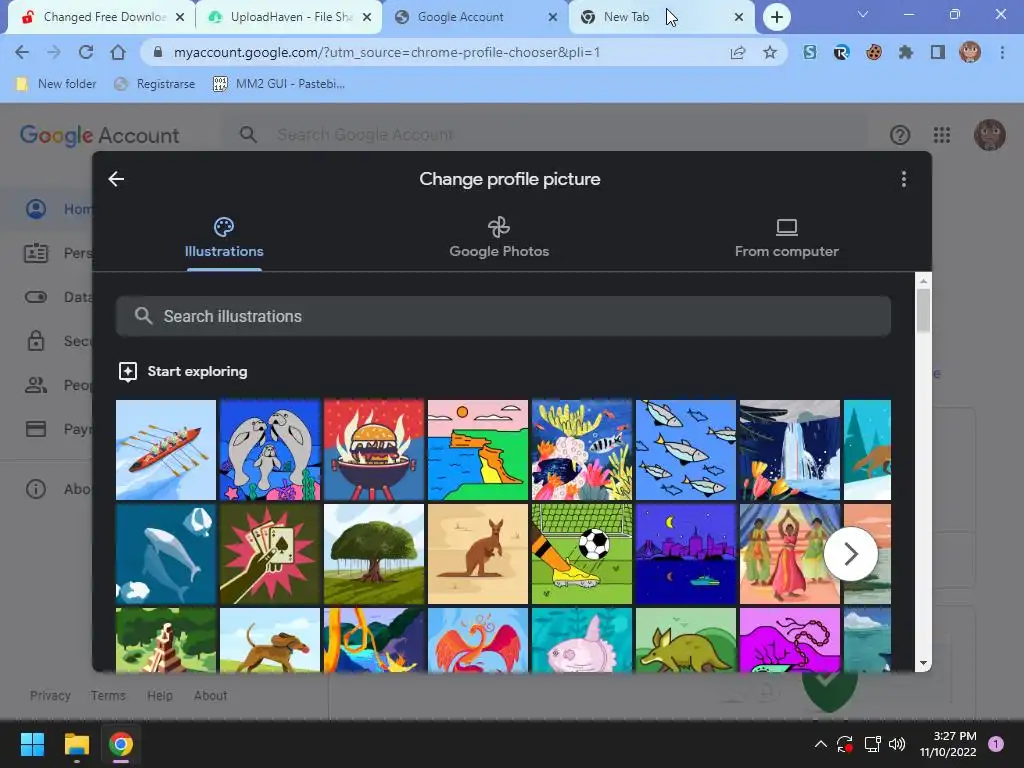Switch to the From computer tab
Viewport: 1024px width, 768px height.
[786, 238]
